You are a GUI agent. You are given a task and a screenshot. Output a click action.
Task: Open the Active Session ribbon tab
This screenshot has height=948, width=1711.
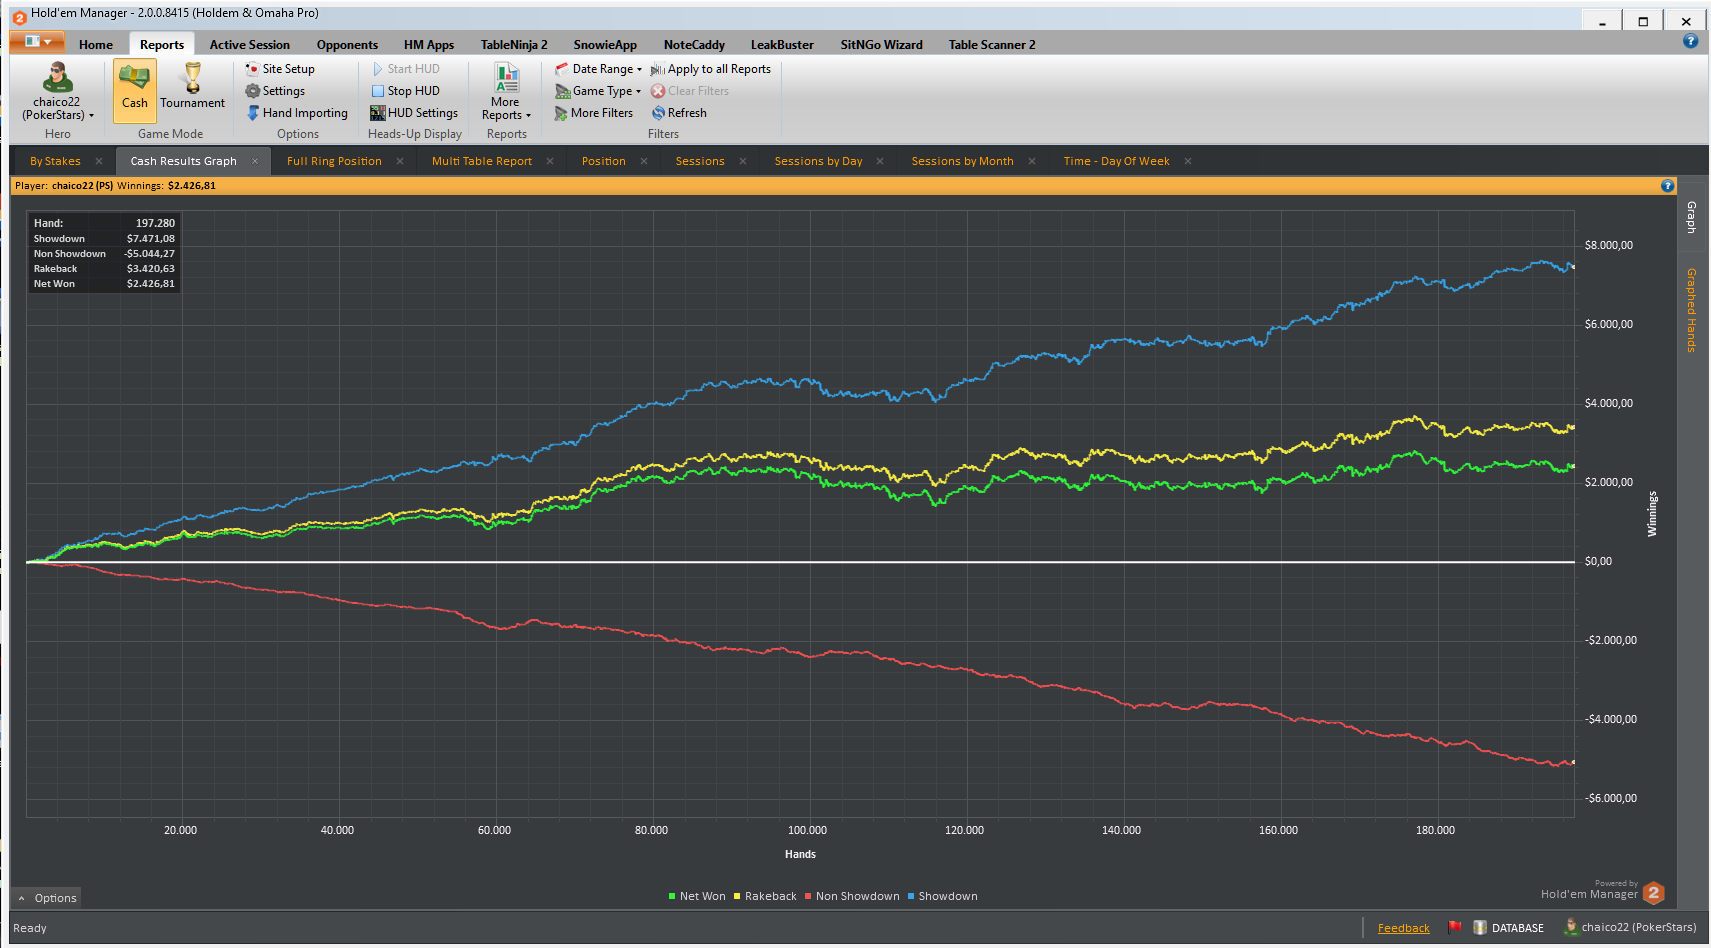click(249, 45)
